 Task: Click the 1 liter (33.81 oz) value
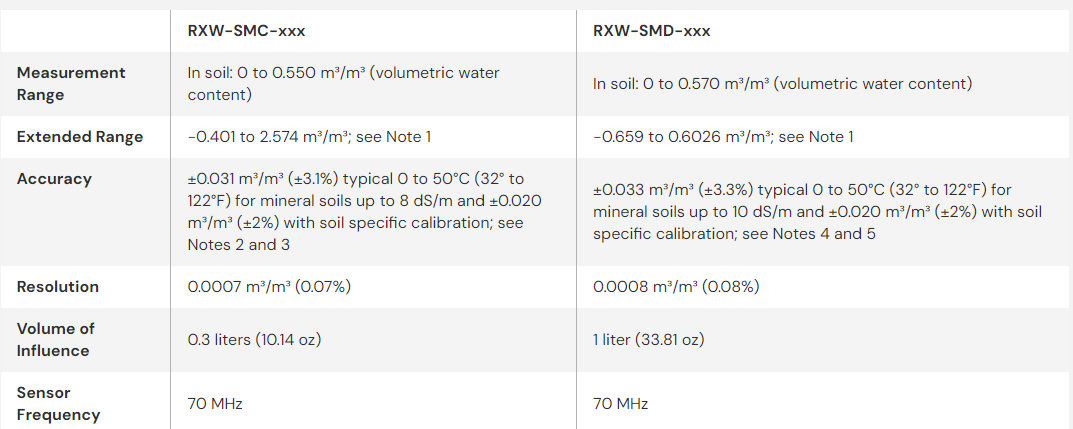point(648,340)
